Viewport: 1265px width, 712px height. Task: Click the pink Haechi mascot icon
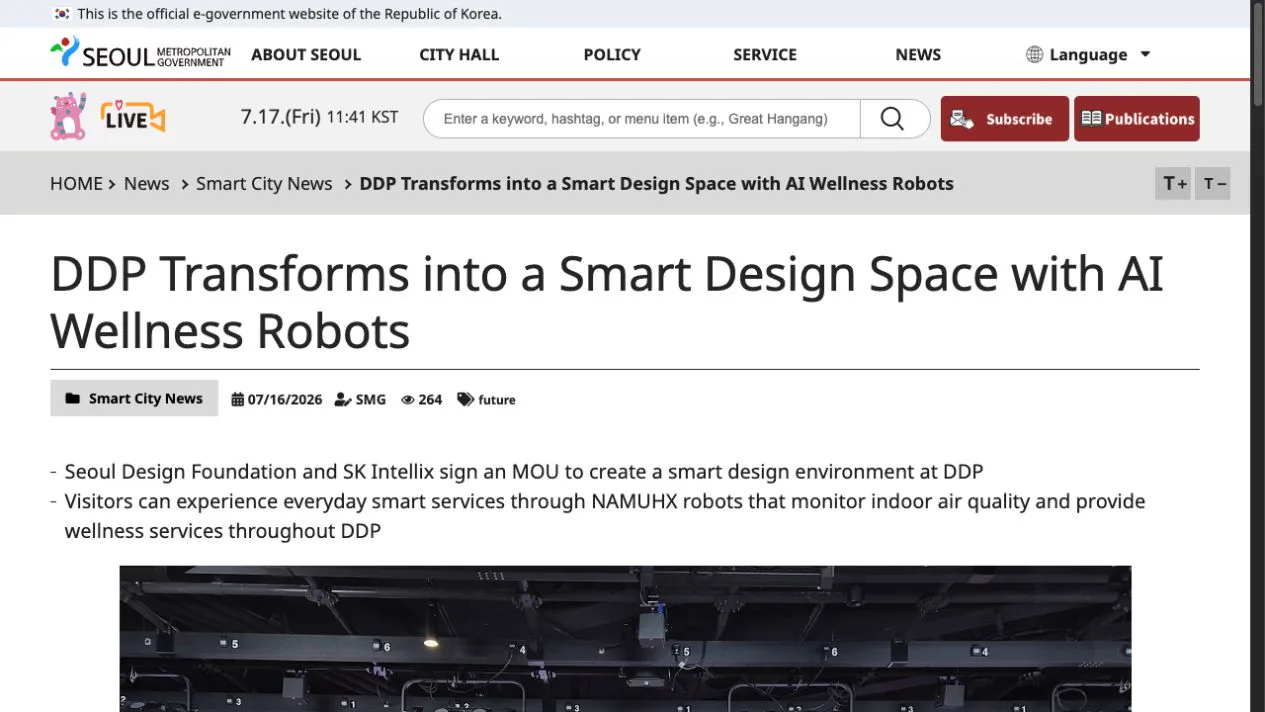tap(68, 117)
